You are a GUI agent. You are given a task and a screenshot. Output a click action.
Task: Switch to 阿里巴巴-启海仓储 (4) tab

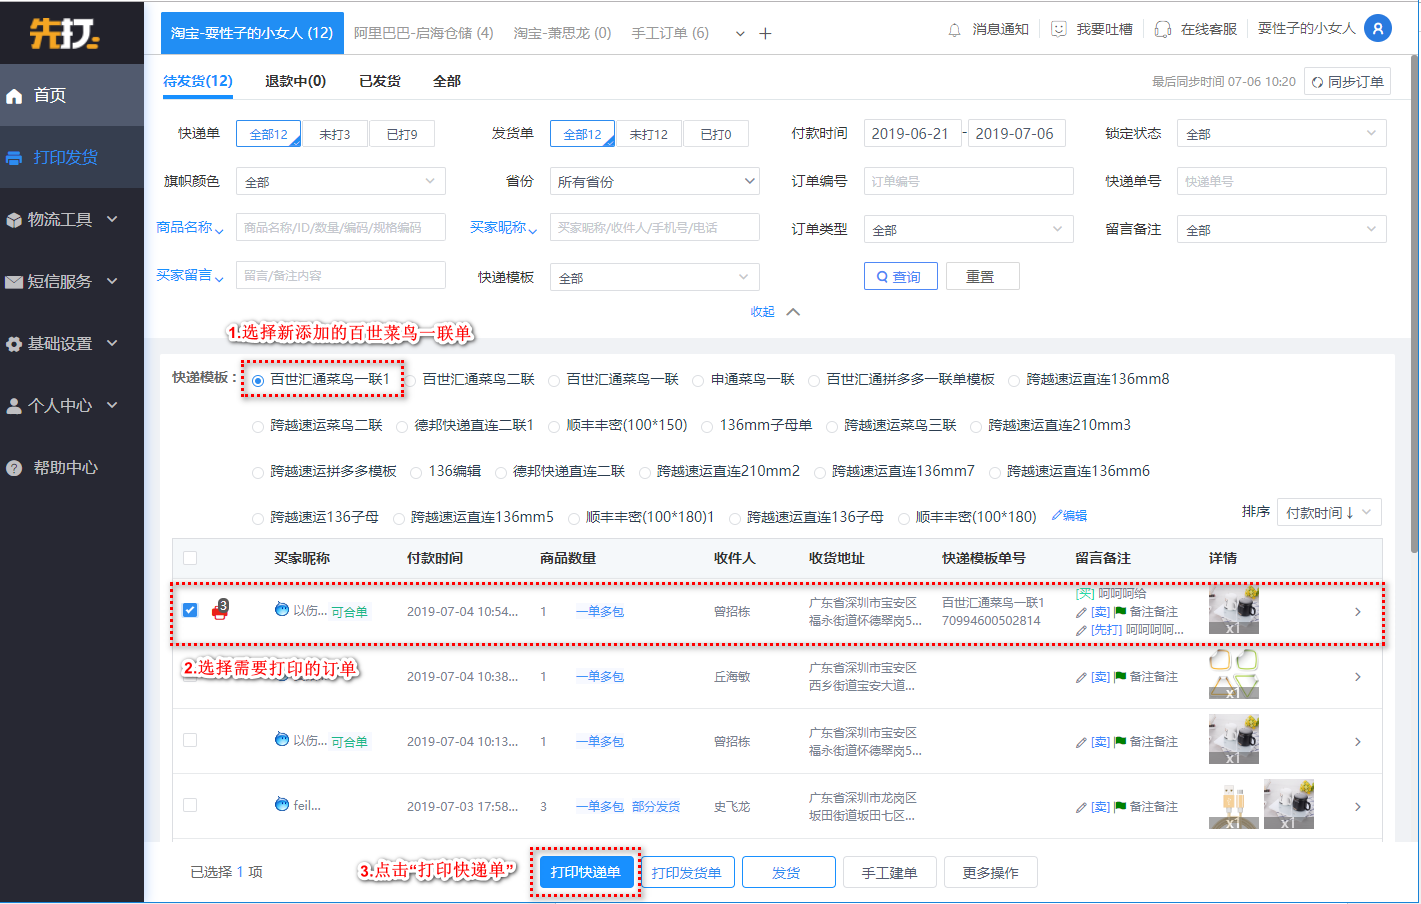coord(423,33)
